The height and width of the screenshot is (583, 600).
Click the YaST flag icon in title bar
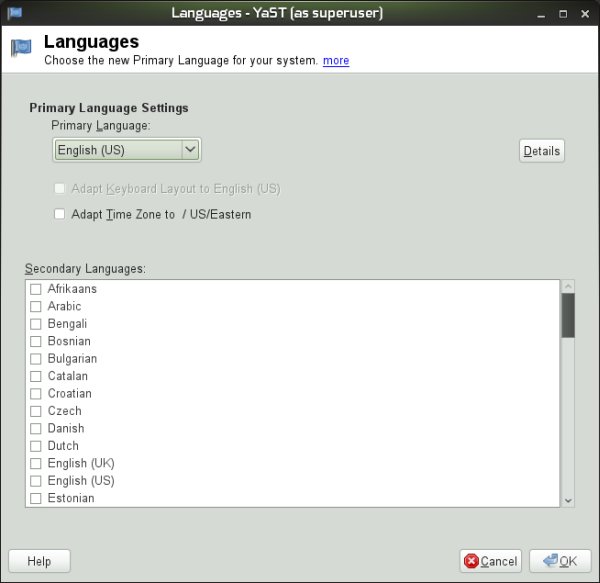click(x=13, y=13)
